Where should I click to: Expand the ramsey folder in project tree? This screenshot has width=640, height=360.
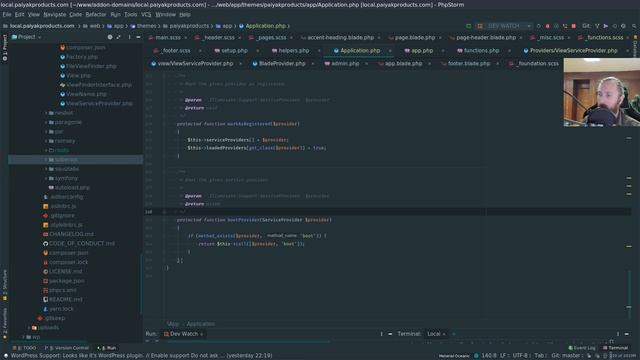tap(46, 141)
